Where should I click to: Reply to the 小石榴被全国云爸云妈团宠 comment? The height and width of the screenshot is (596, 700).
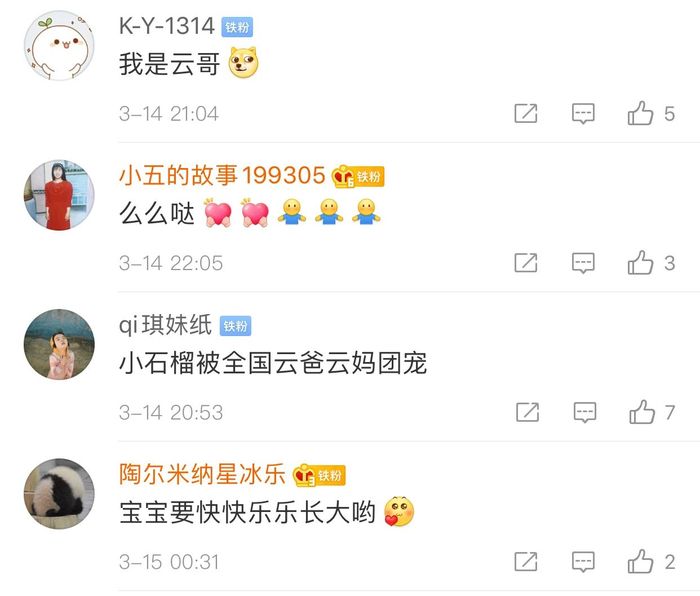click(x=585, y=412)
